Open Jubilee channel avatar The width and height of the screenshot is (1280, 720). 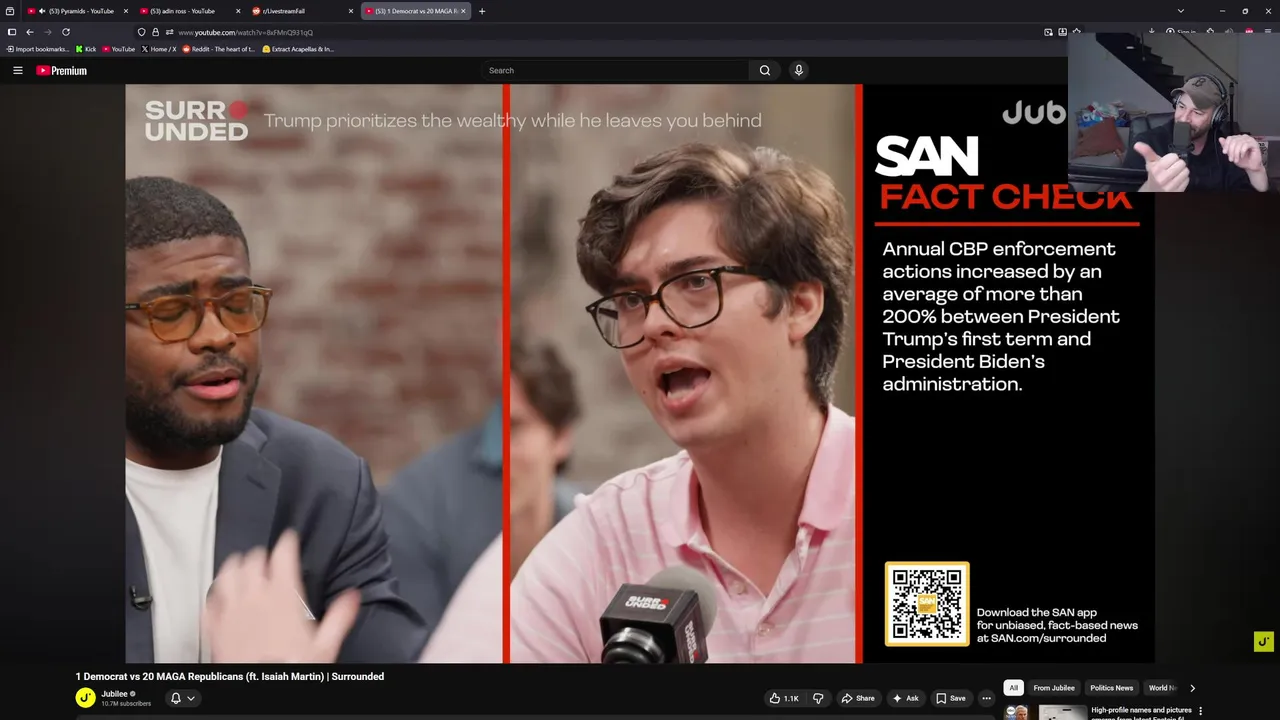[x=86, y=698]
